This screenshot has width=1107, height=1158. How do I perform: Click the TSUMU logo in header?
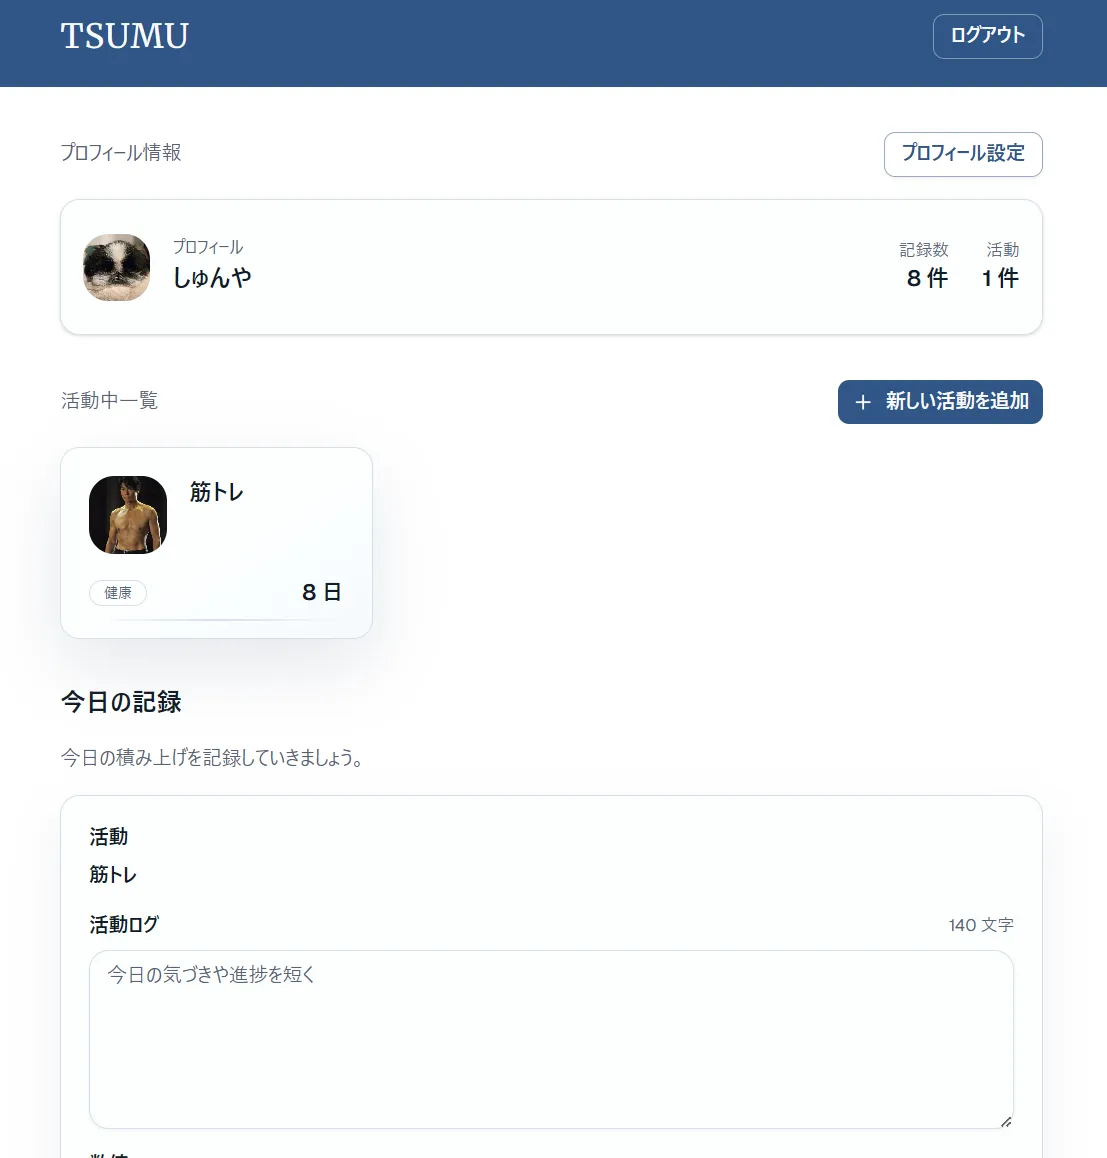click(x=124, y=36)
